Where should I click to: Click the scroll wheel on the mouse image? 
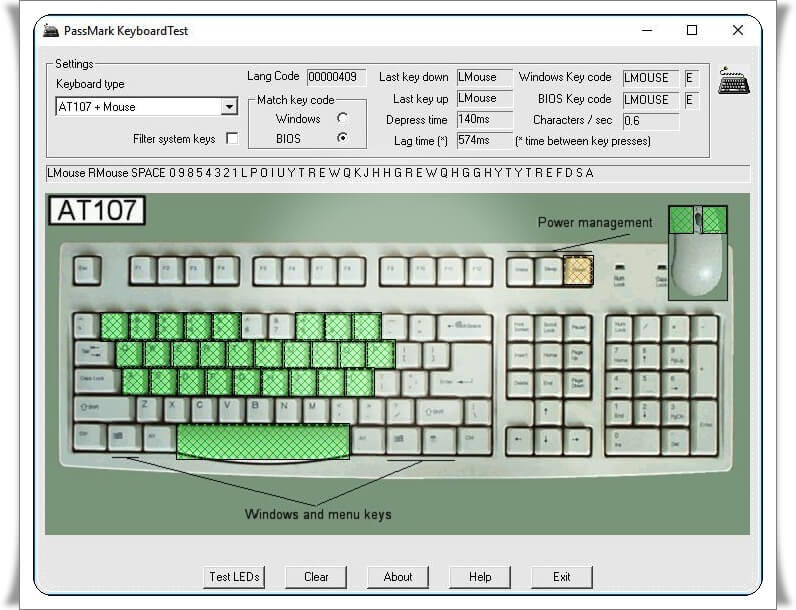(x=698, y=220)
